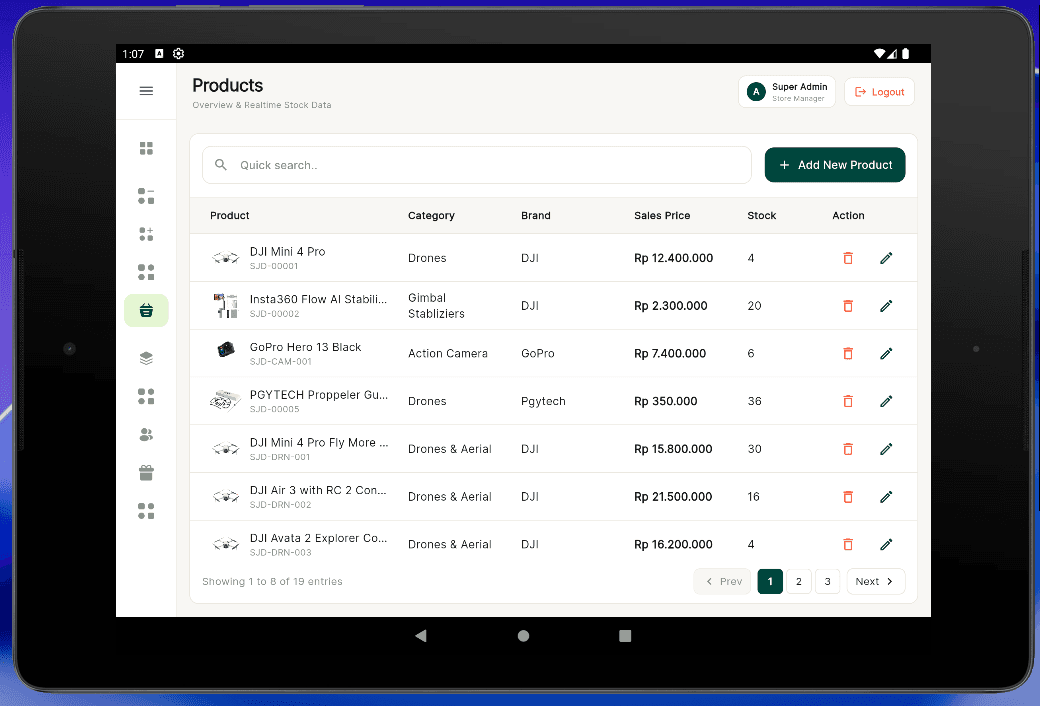Viewport: 1040px width, 706px height.
Task: Go to pagination page 3
Action: [827, 581]
